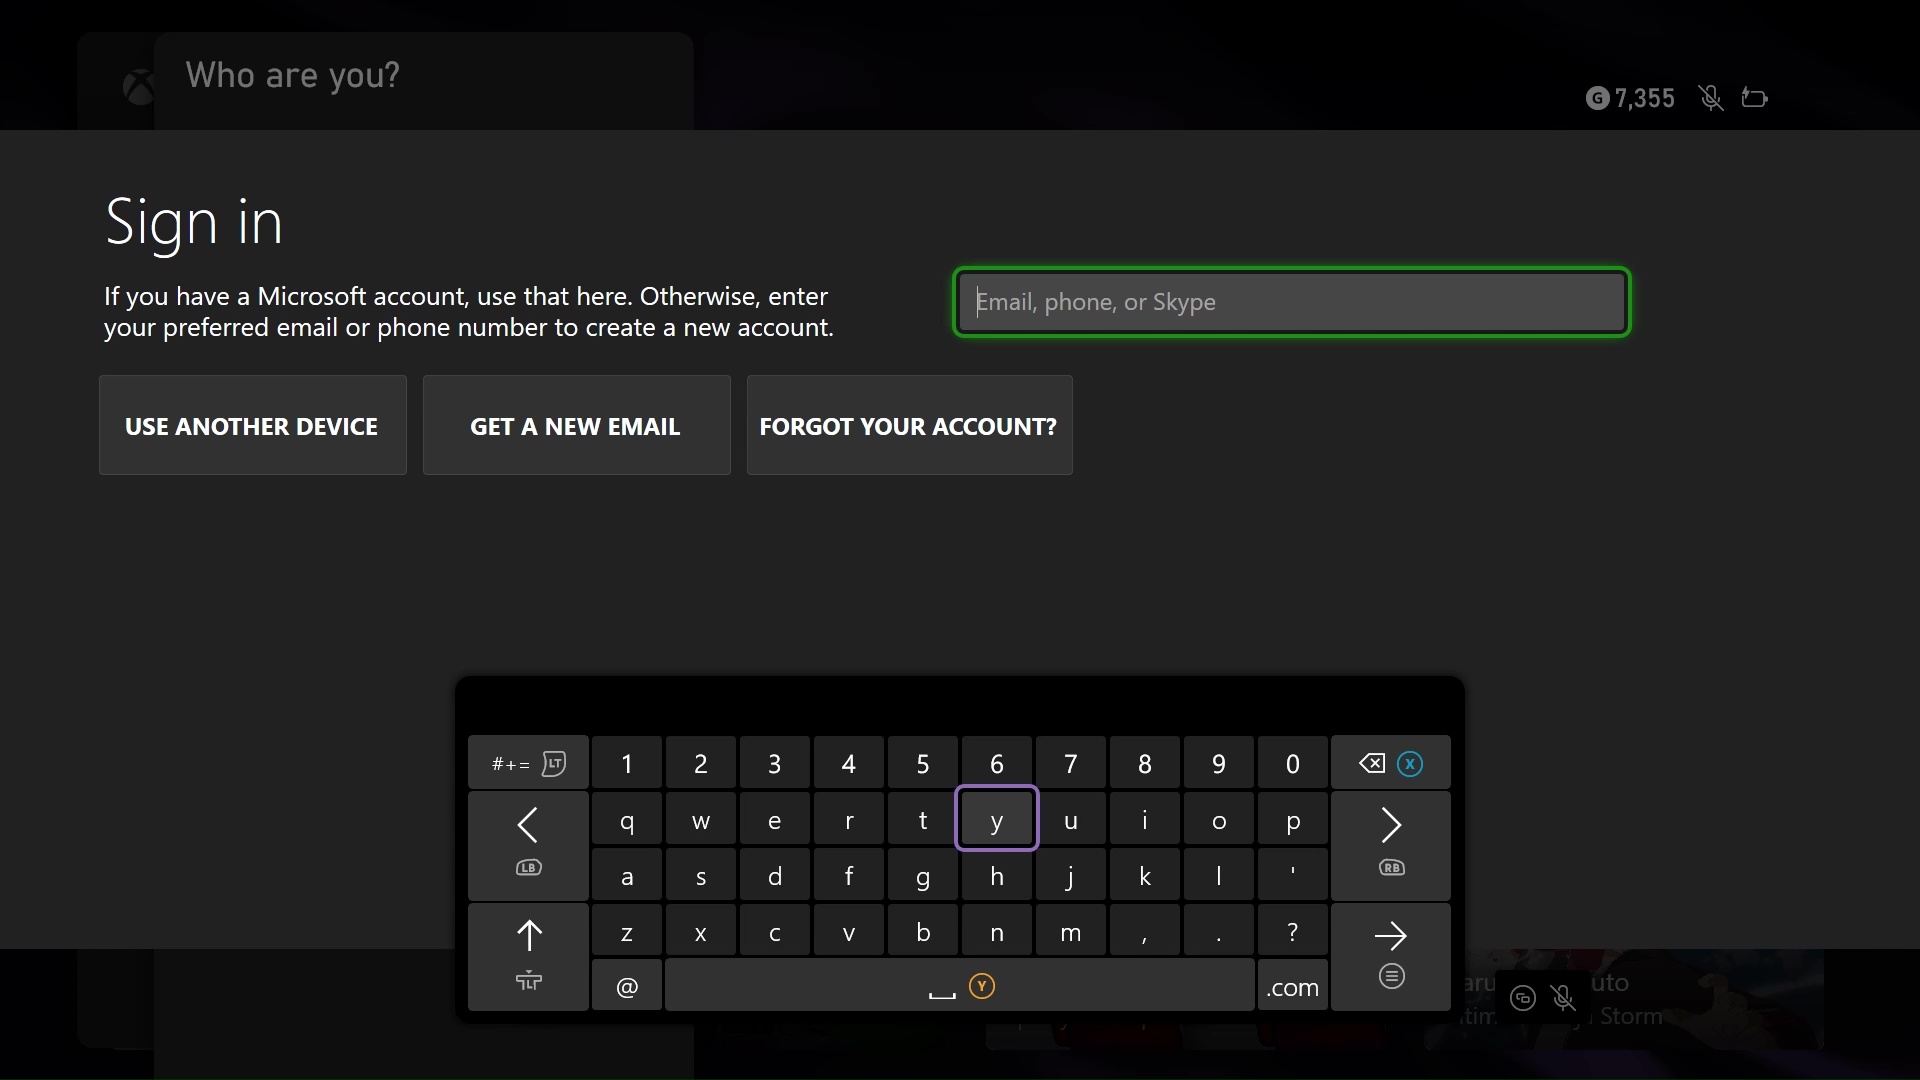Screen dimensions: 1920x1080
Task: Click the gamerscore coin icon showing 7,355
Action: (x=1597, y=98)
